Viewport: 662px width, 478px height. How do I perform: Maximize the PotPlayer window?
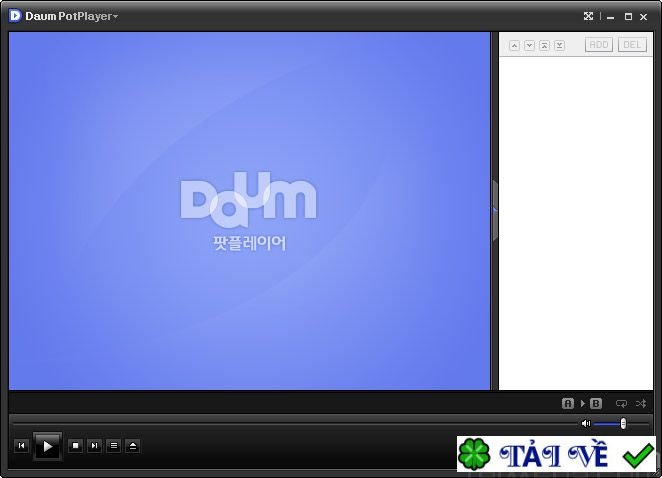click(628, 16)
